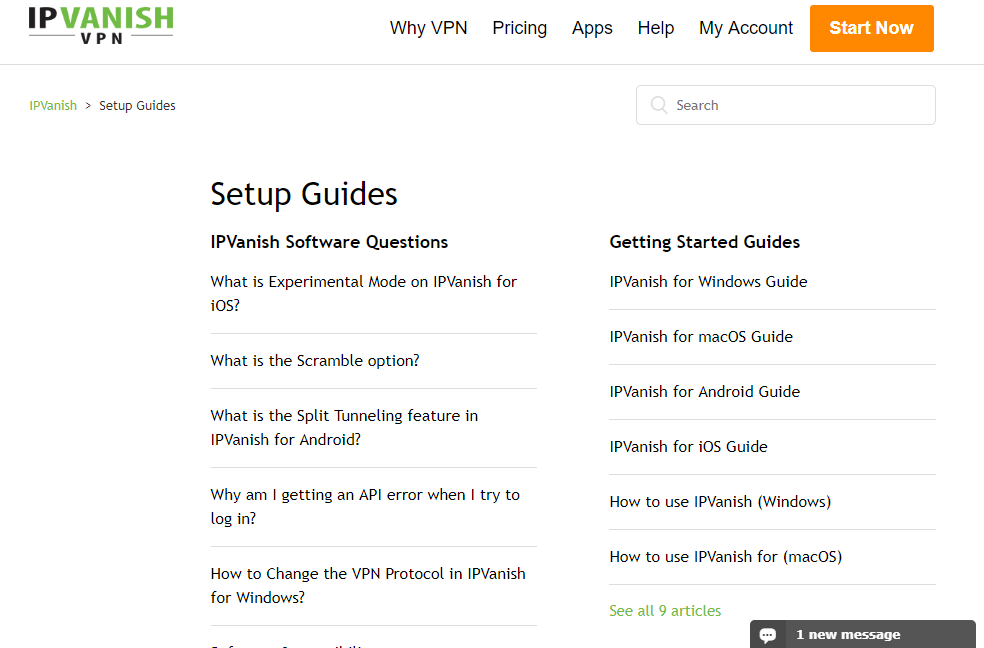Open What is the Scramble option article

tap(315, 361)
